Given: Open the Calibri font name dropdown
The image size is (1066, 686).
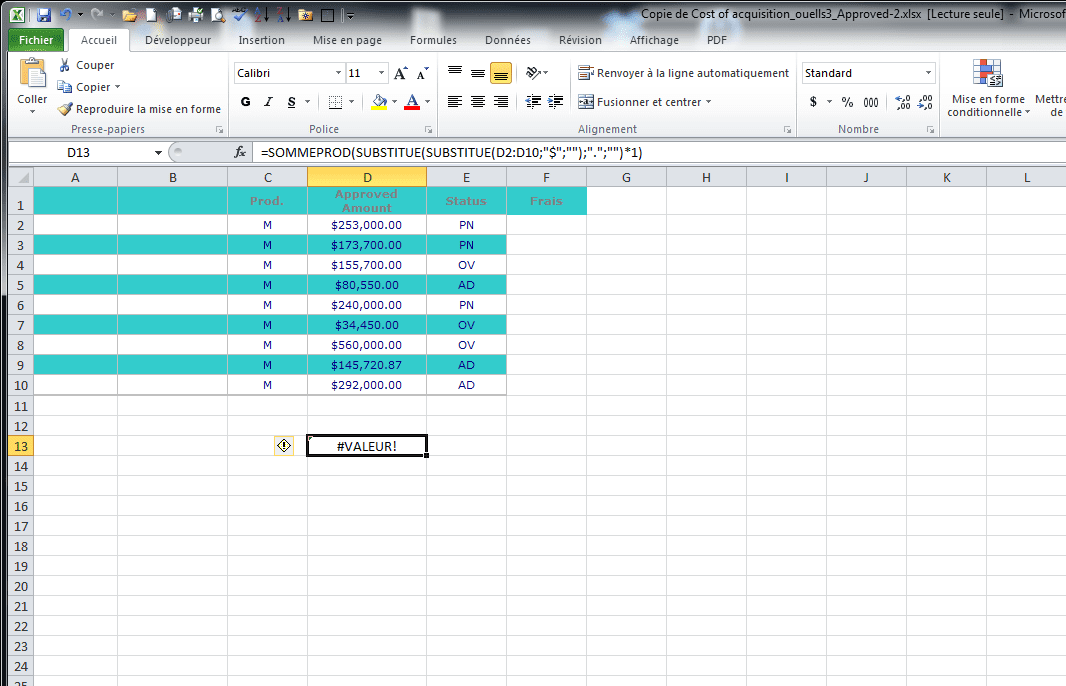Looking at the screenshot, I should pos(338,73).
